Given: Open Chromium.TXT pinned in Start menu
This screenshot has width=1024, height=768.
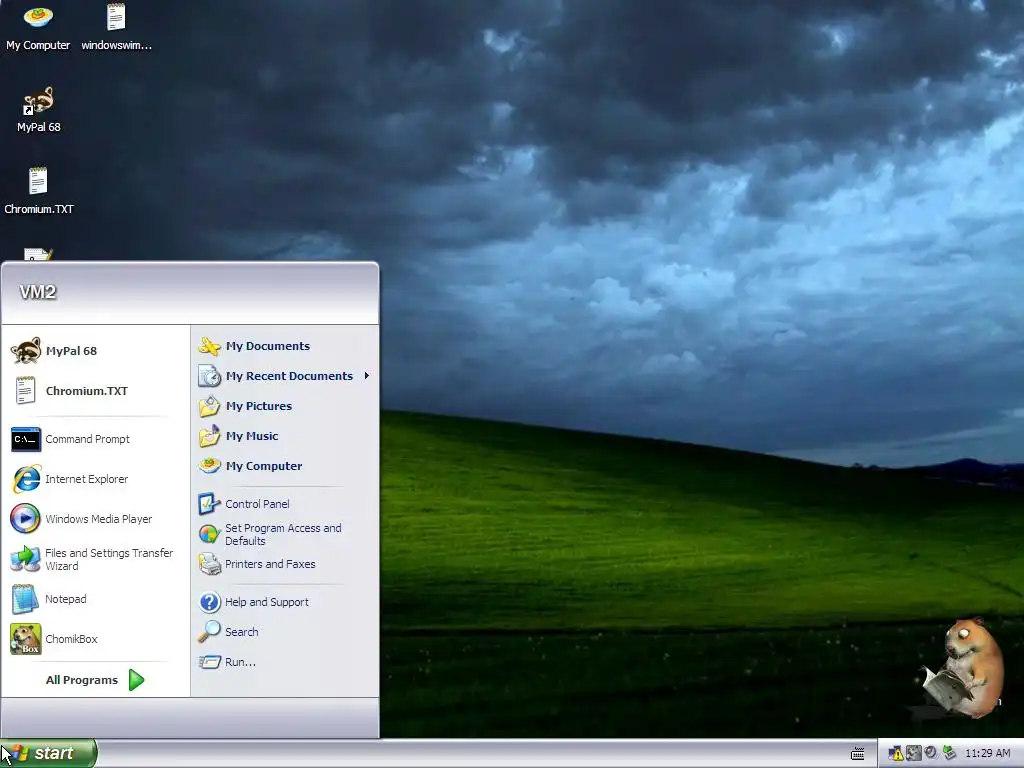Looking at the screenshot, I should pos(95,391).
